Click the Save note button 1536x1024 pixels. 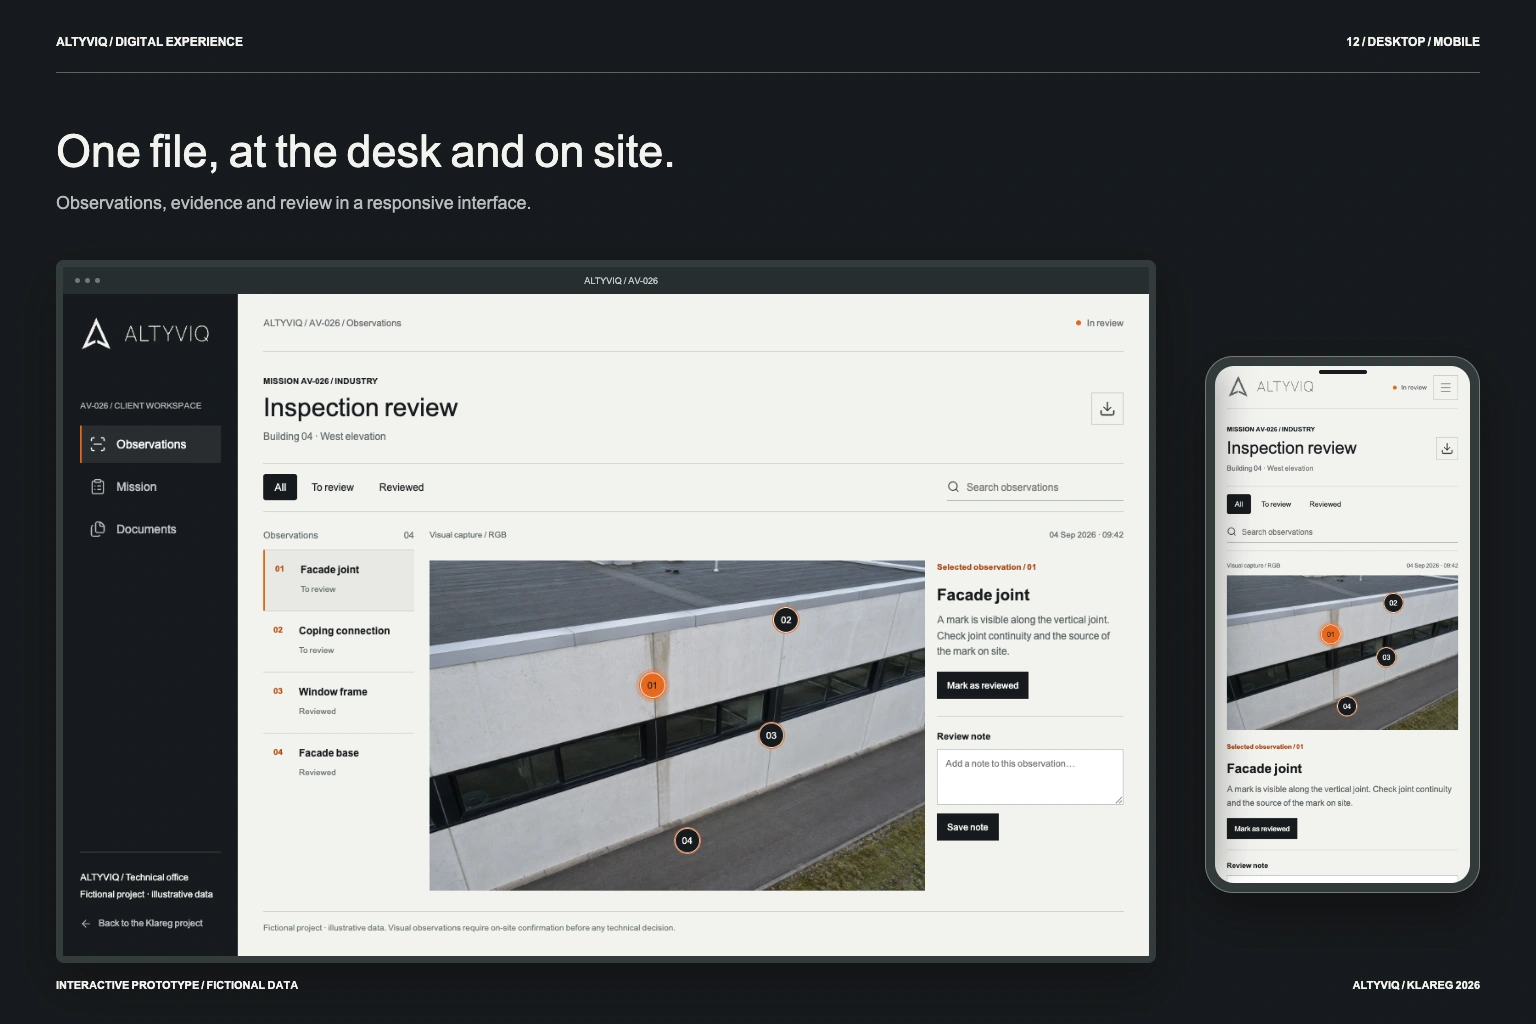967,827
